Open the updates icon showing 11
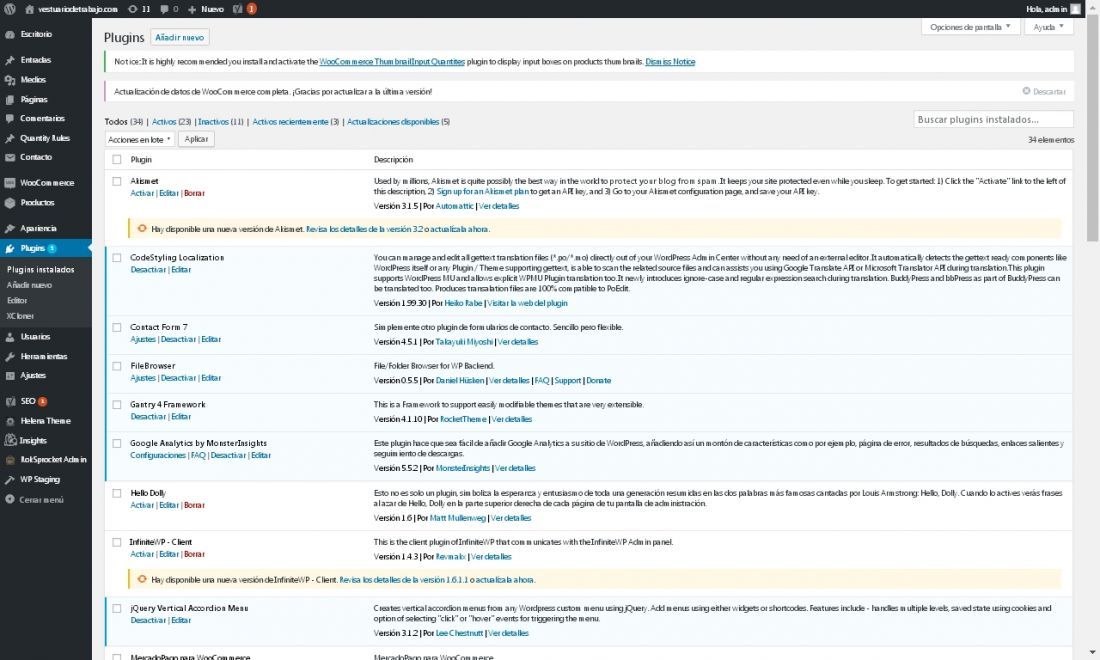The image size is (1100, 660). 133,9
